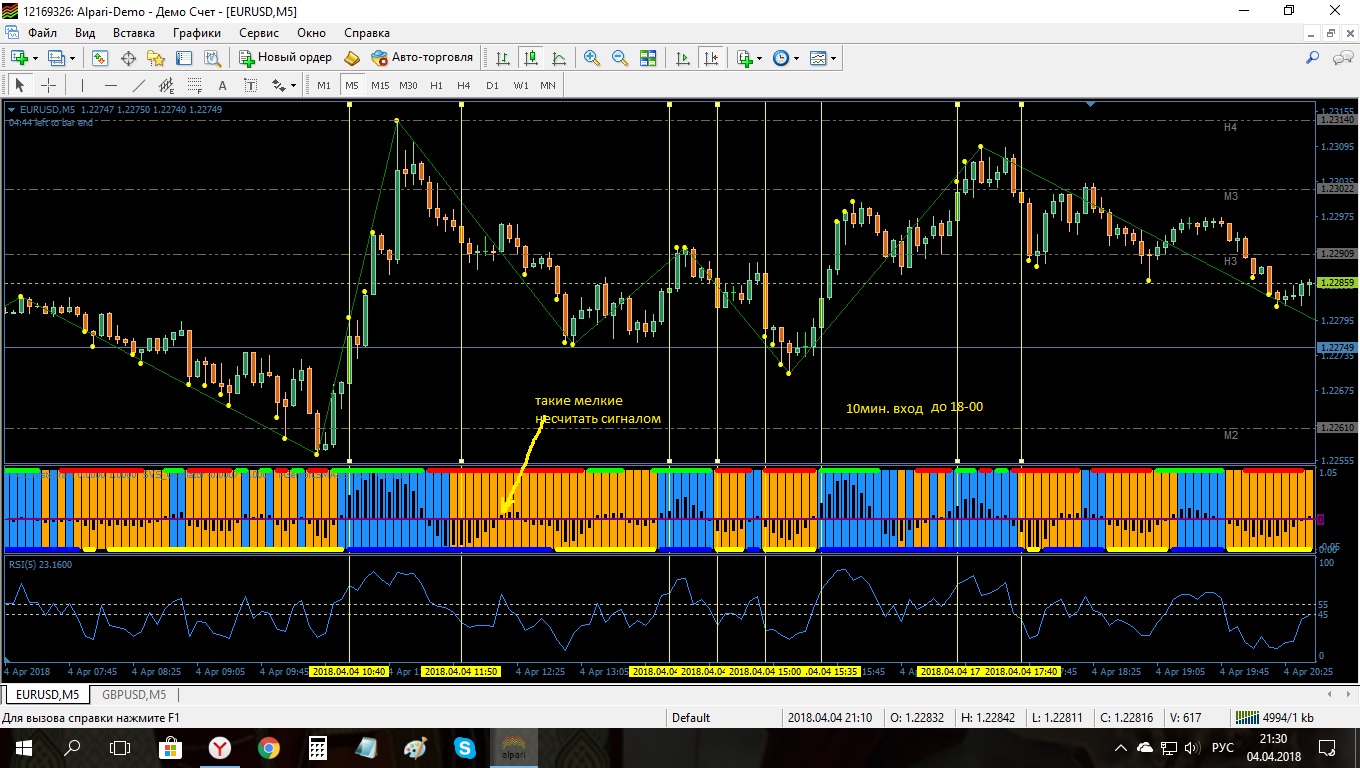1360x768 pixels.
Task: Click the new chart plus icon
Action: tap(19, 58)
